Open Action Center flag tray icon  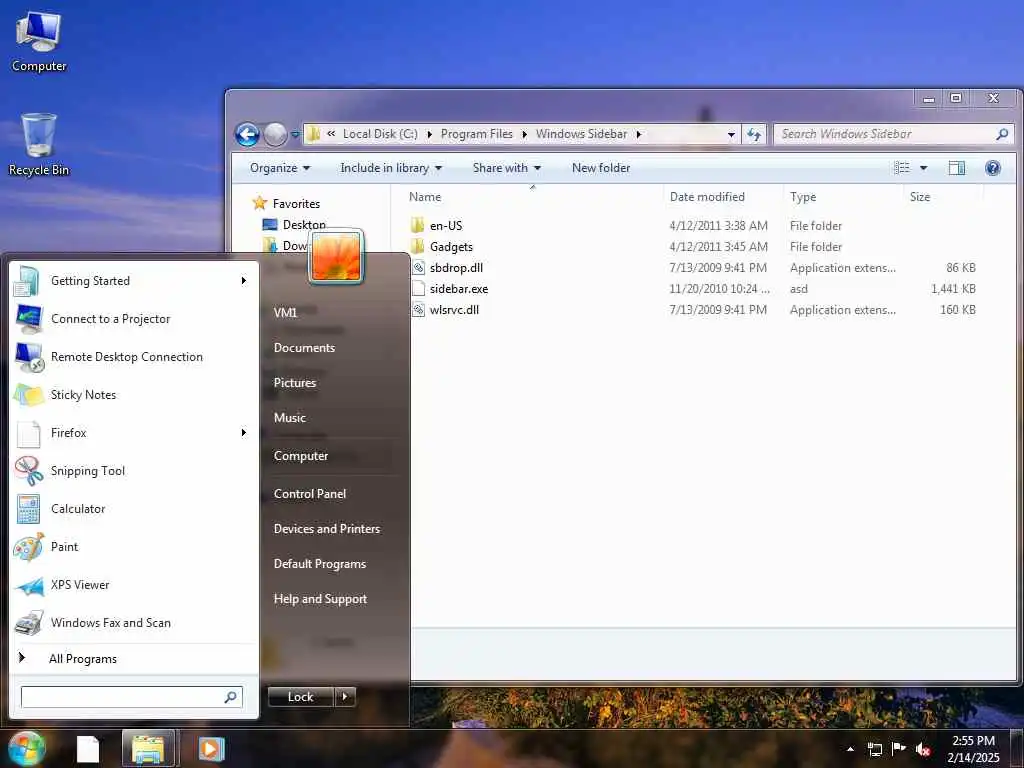[x=899, y=749]
